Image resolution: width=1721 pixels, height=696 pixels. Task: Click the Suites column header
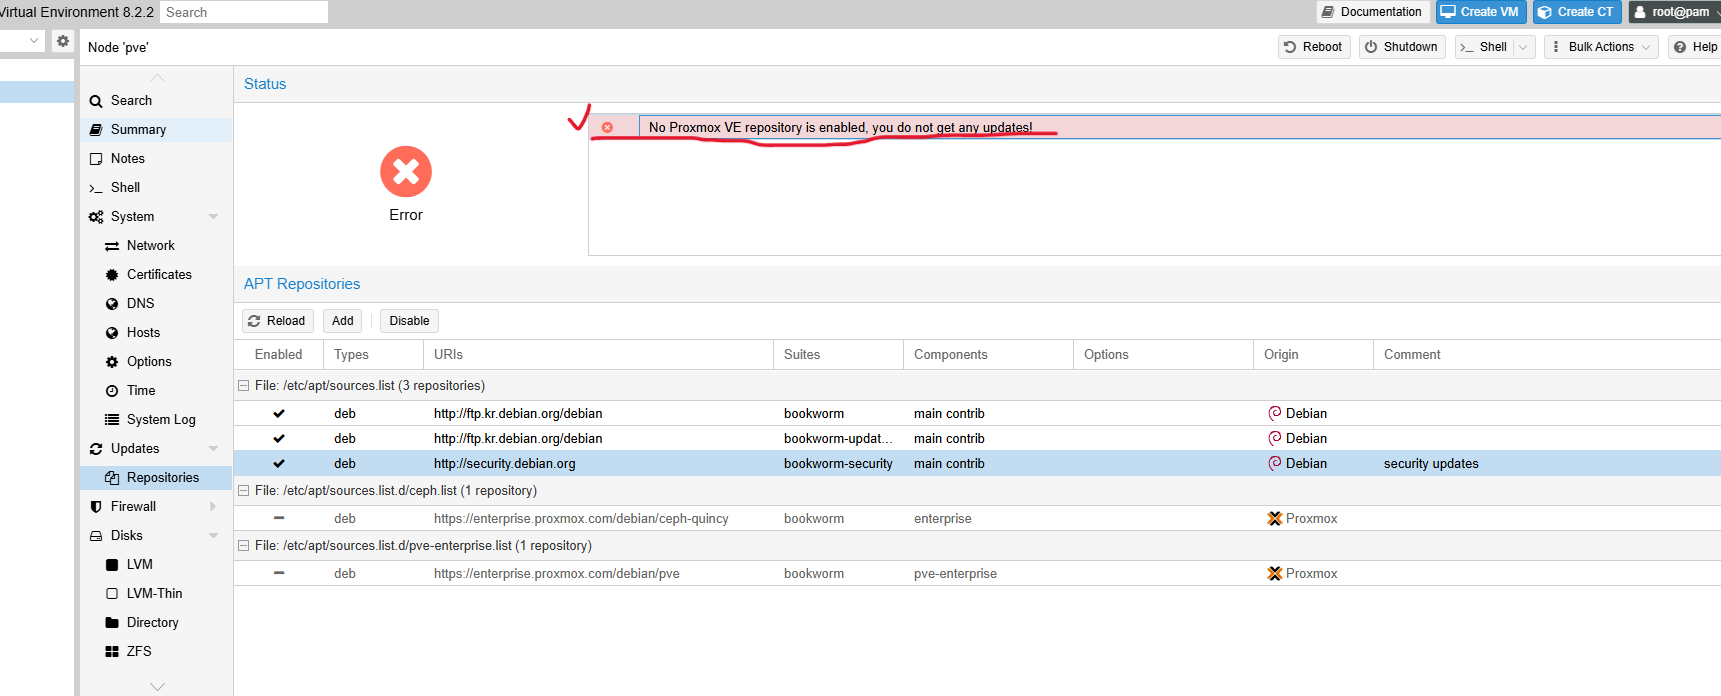pyautogui.click(x=838, y=354)
